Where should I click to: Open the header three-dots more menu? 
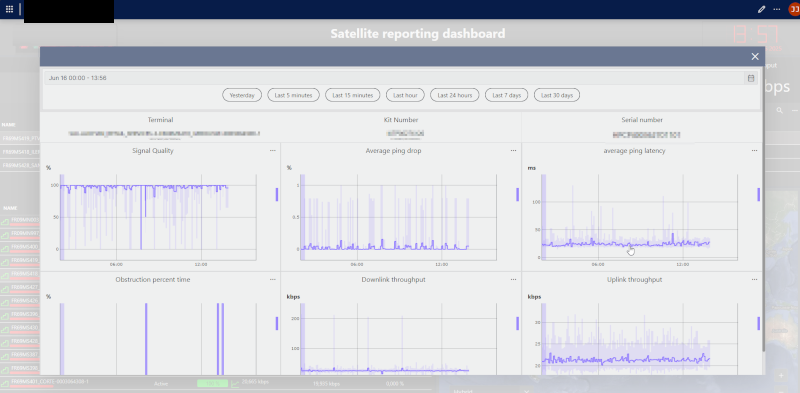point(777,9)
